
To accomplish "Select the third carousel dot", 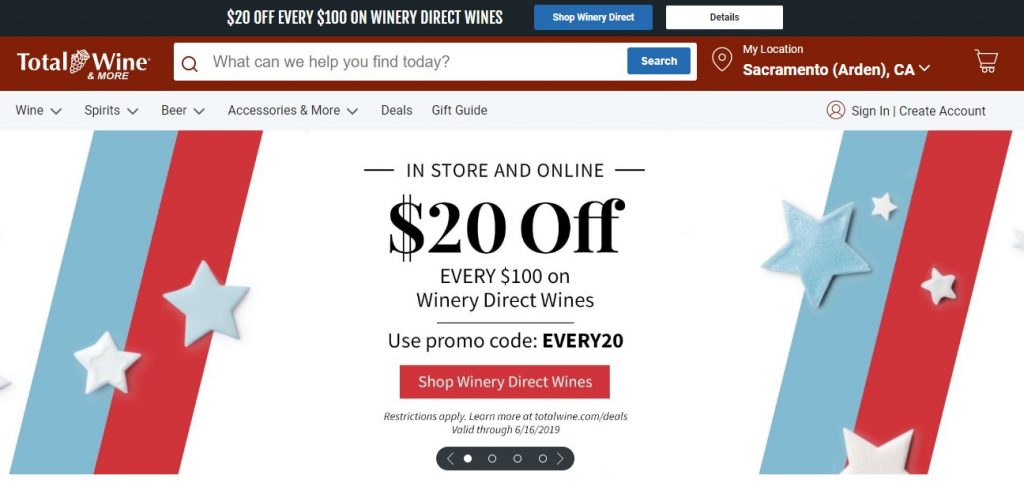I will pyautogui.click(x=517, y=459).
